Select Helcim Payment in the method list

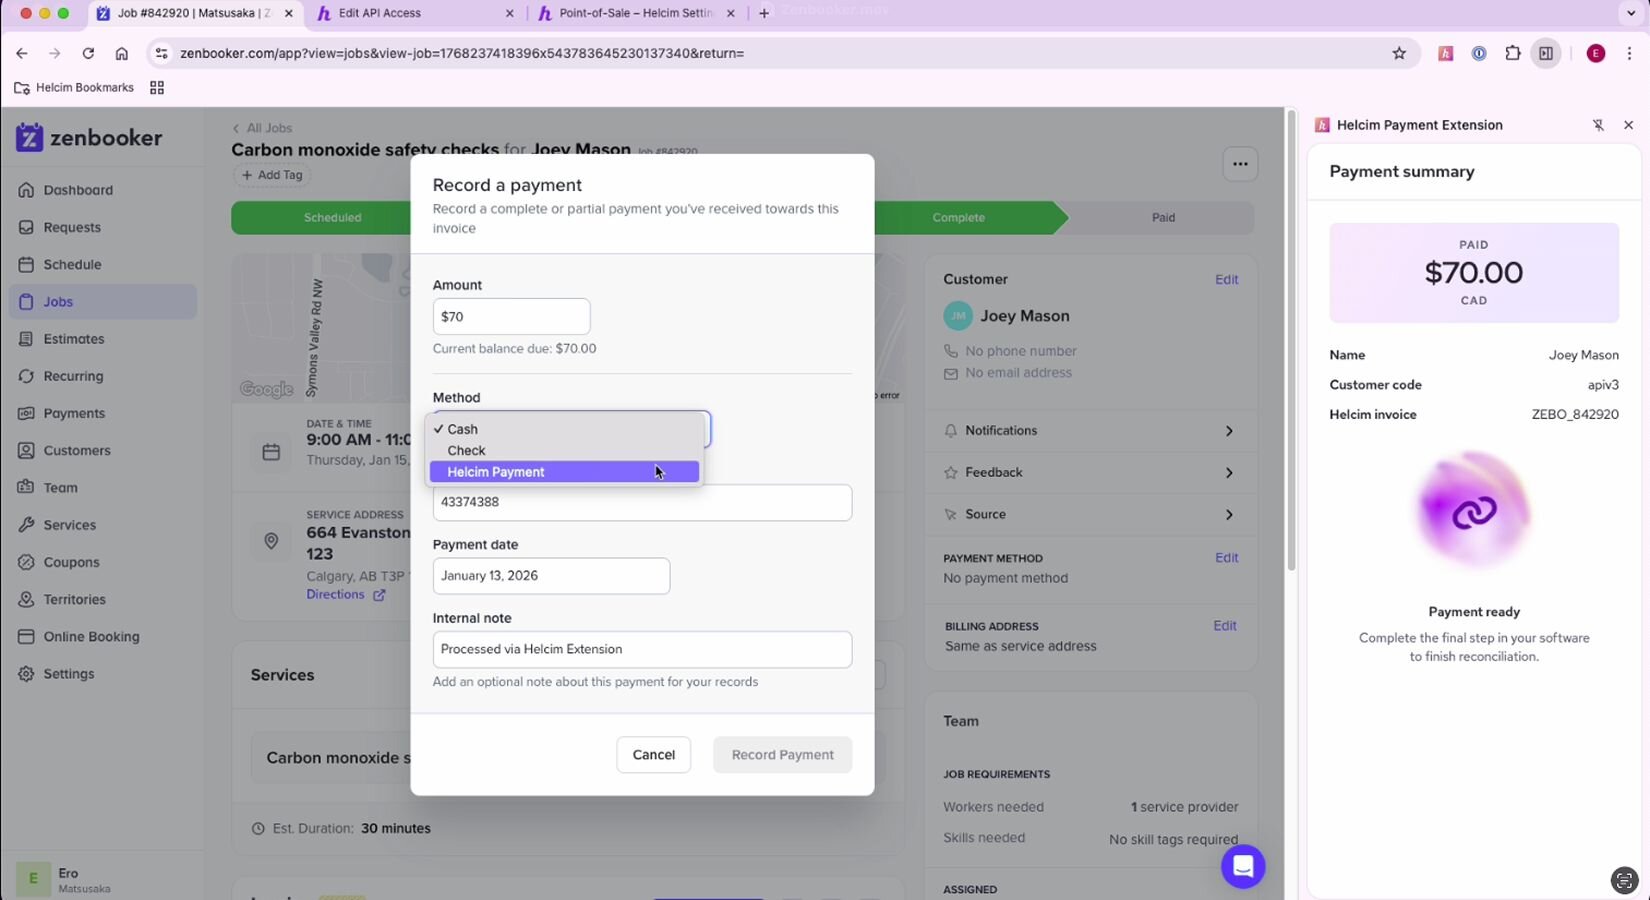pos(564,472)
